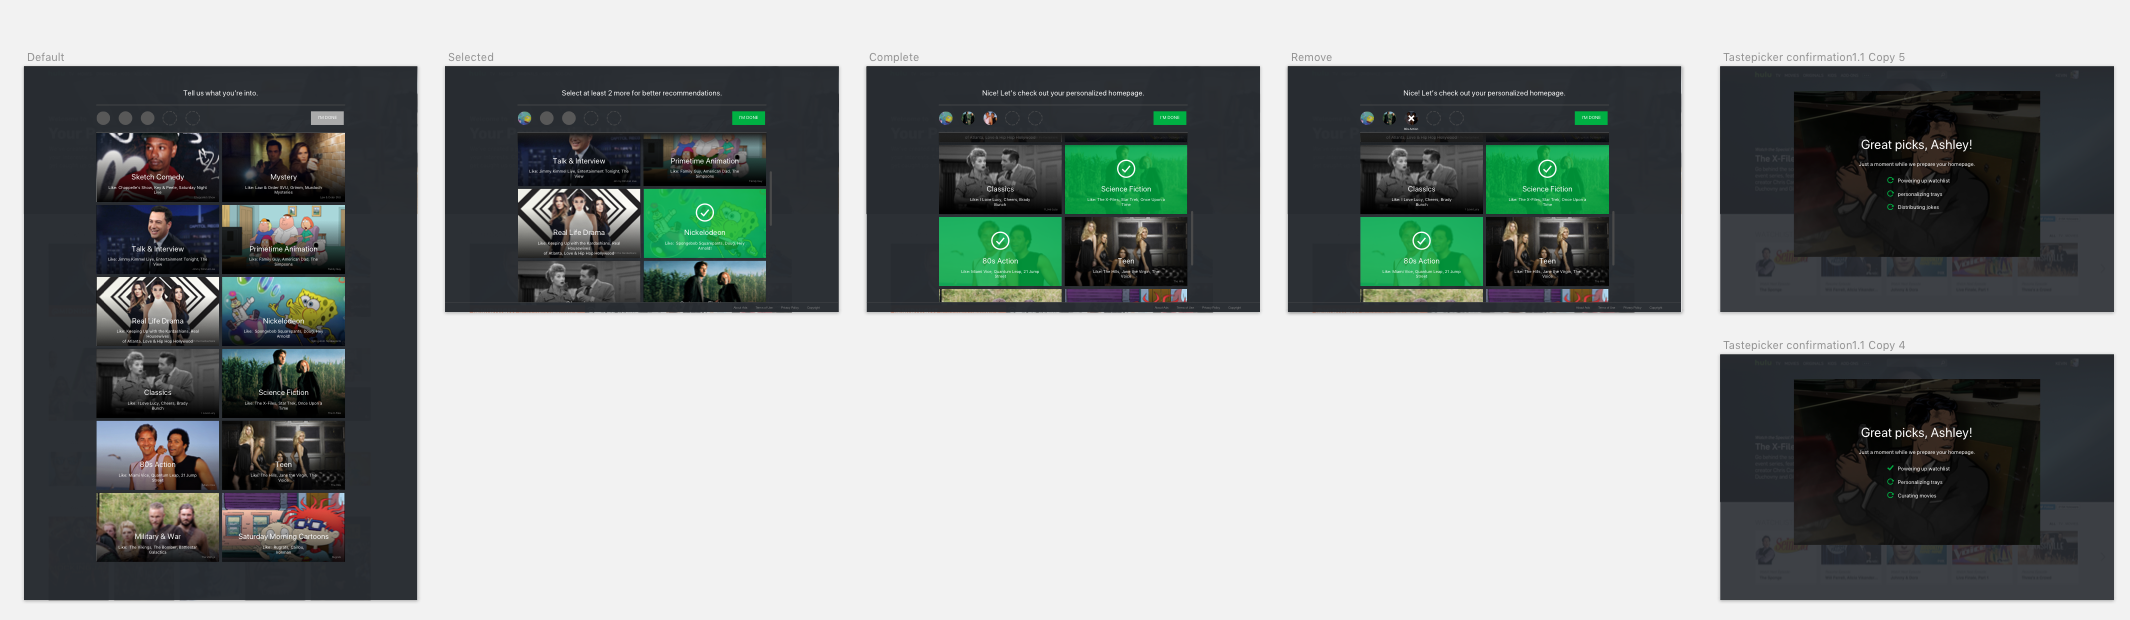Click first pick avatar in Remove artboard
Image resolution: width=2130 pixels, height=620 pixels.
pos(1367,118)
